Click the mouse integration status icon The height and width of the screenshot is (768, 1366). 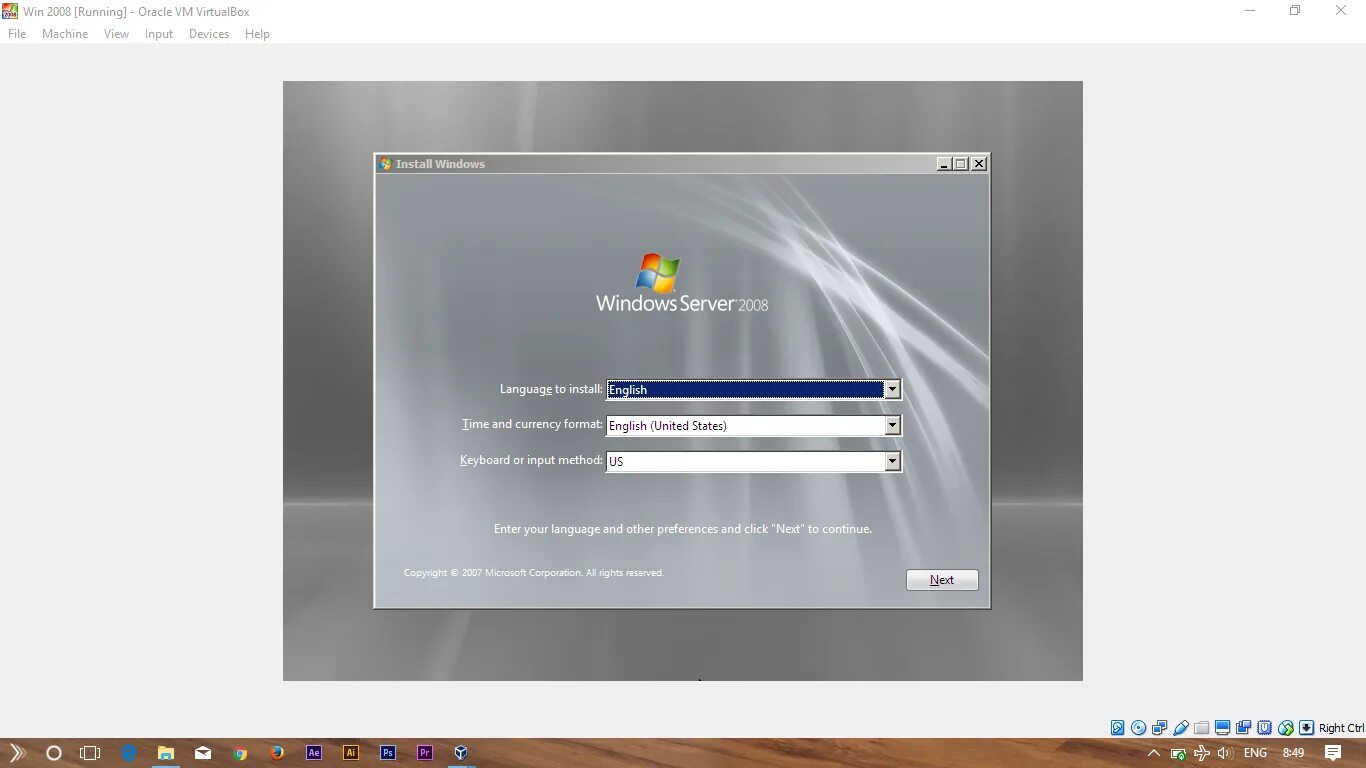[1286, 728]
